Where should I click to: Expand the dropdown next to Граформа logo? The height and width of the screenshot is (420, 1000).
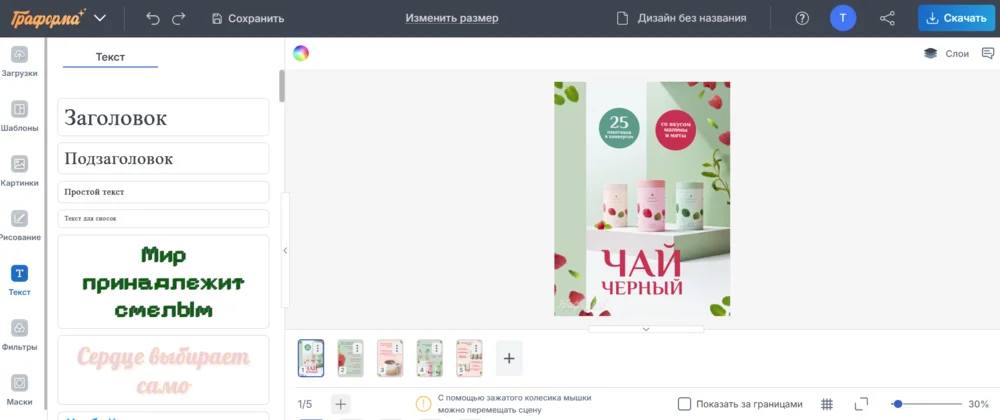coord(99,18)
